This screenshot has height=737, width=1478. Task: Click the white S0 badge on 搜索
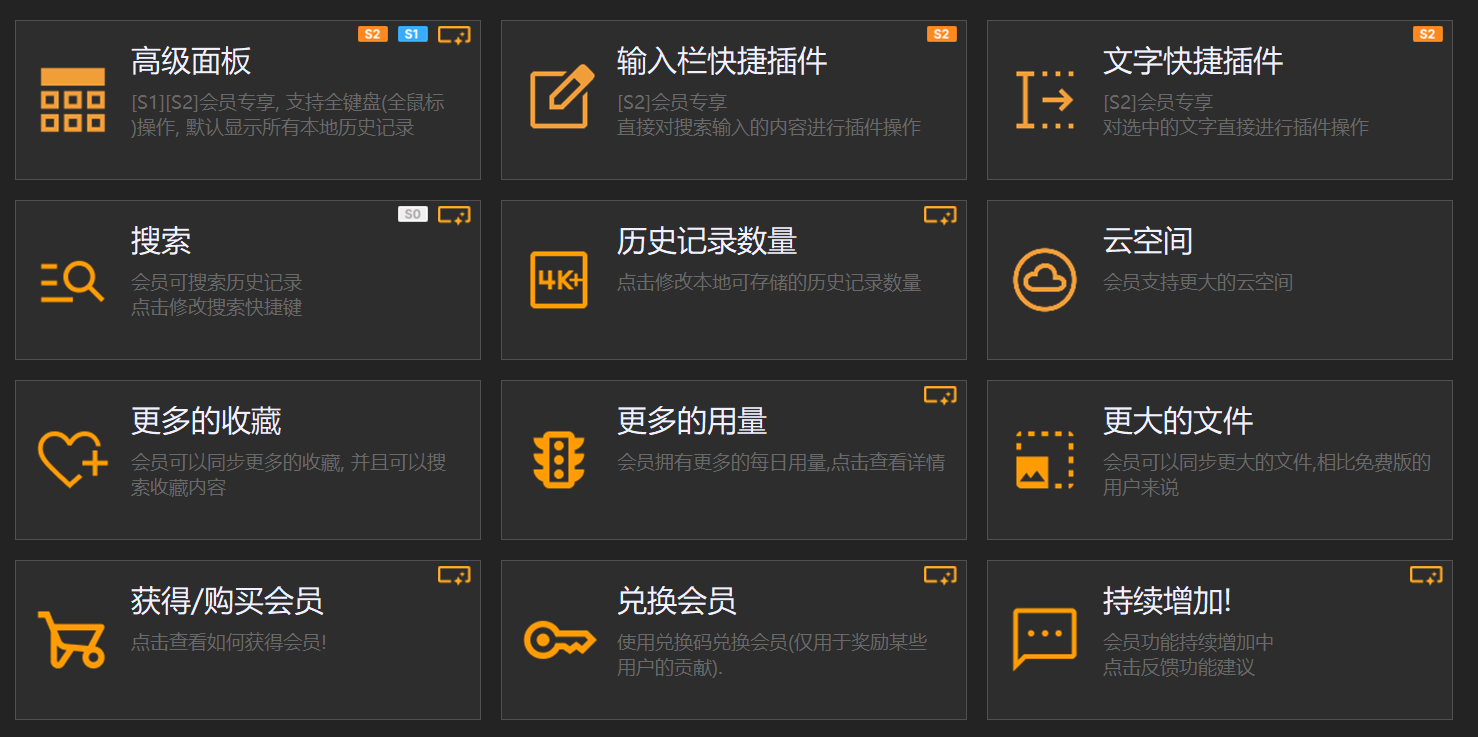[x=412, y=214]
